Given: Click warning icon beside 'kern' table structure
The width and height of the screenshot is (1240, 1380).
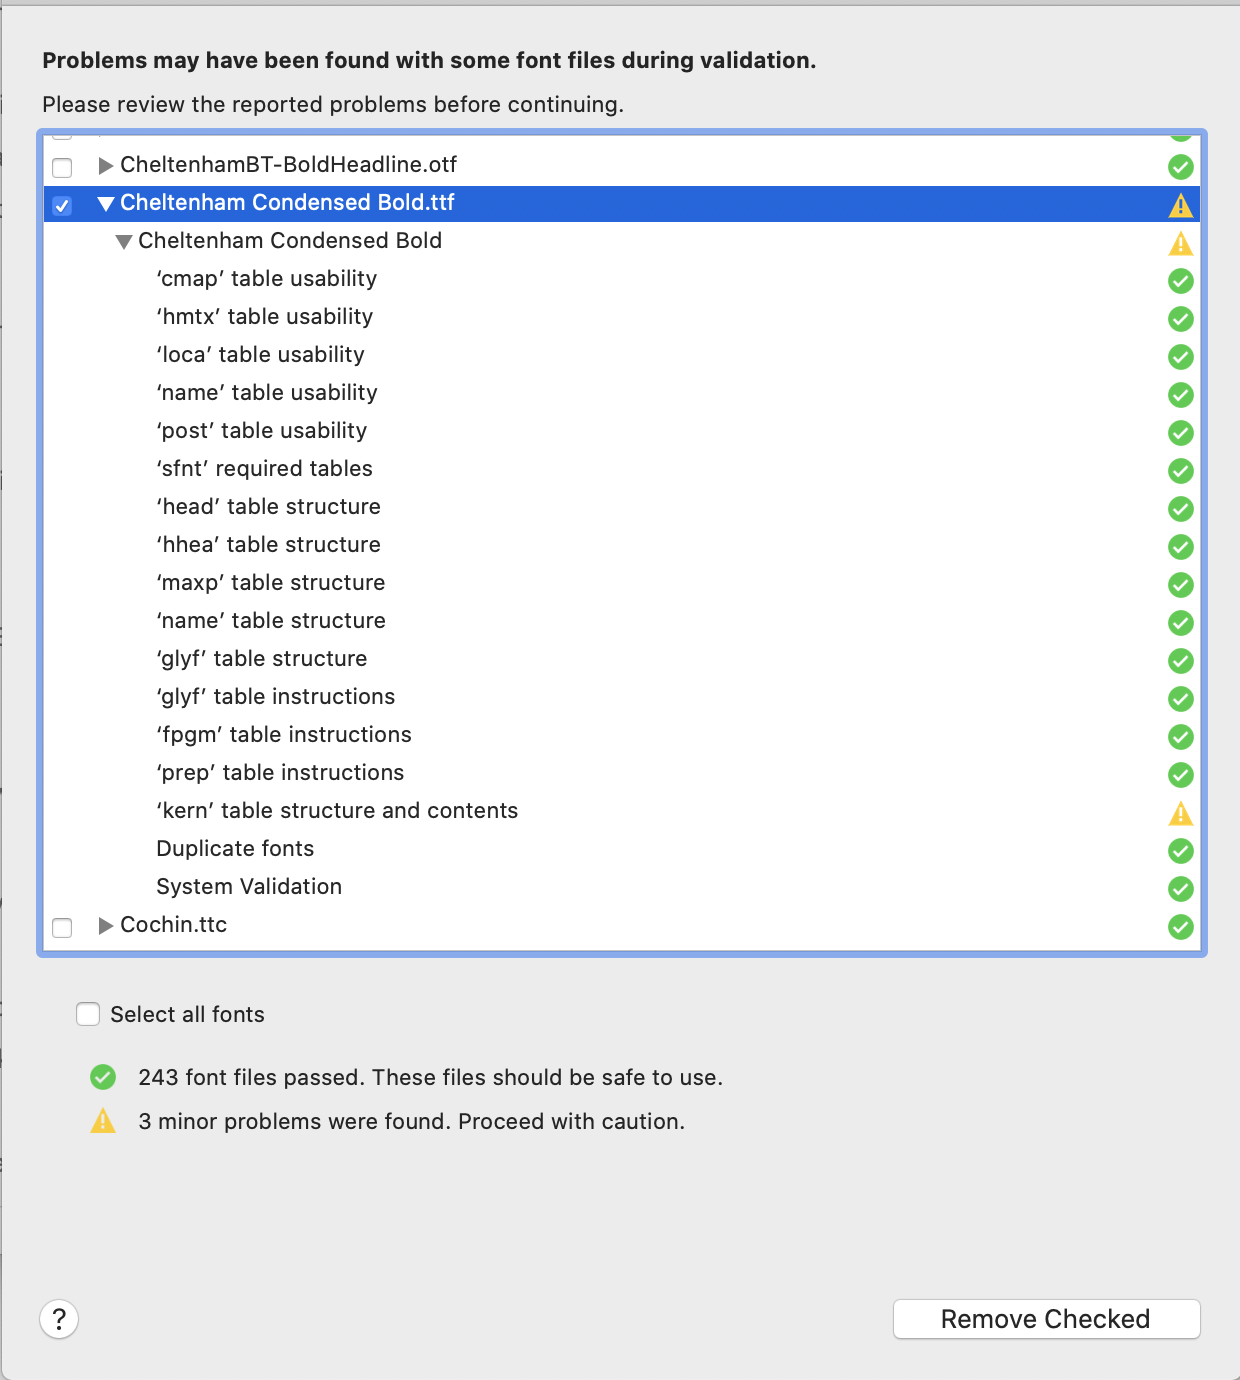Looking at the screenshot, I should pyautogui.click(x=1180, y=813).
